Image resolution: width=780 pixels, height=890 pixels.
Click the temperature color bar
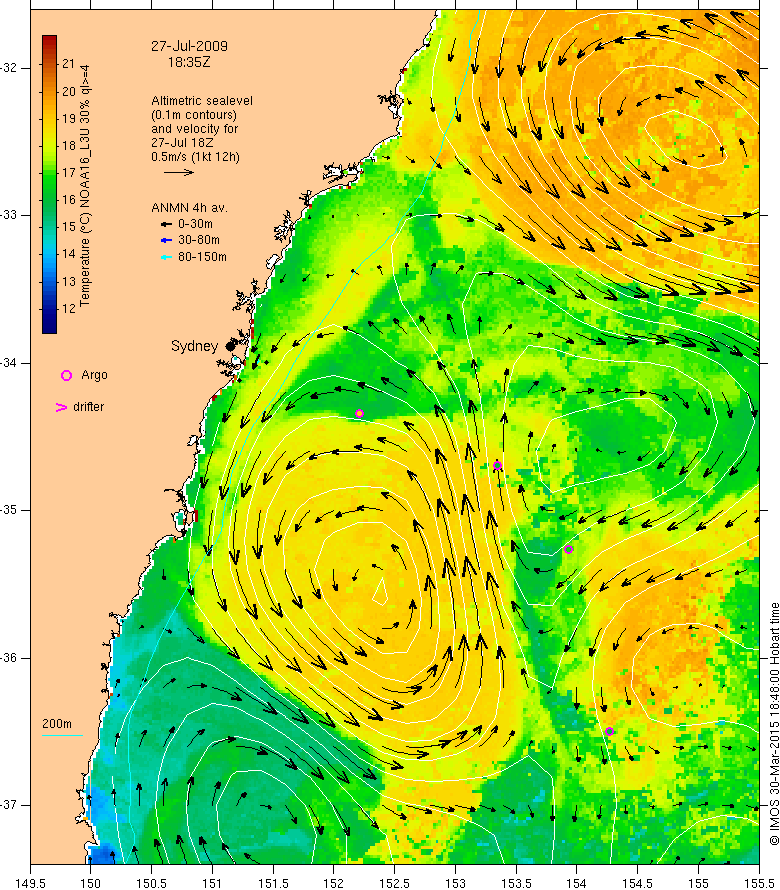tap(49, 184)
